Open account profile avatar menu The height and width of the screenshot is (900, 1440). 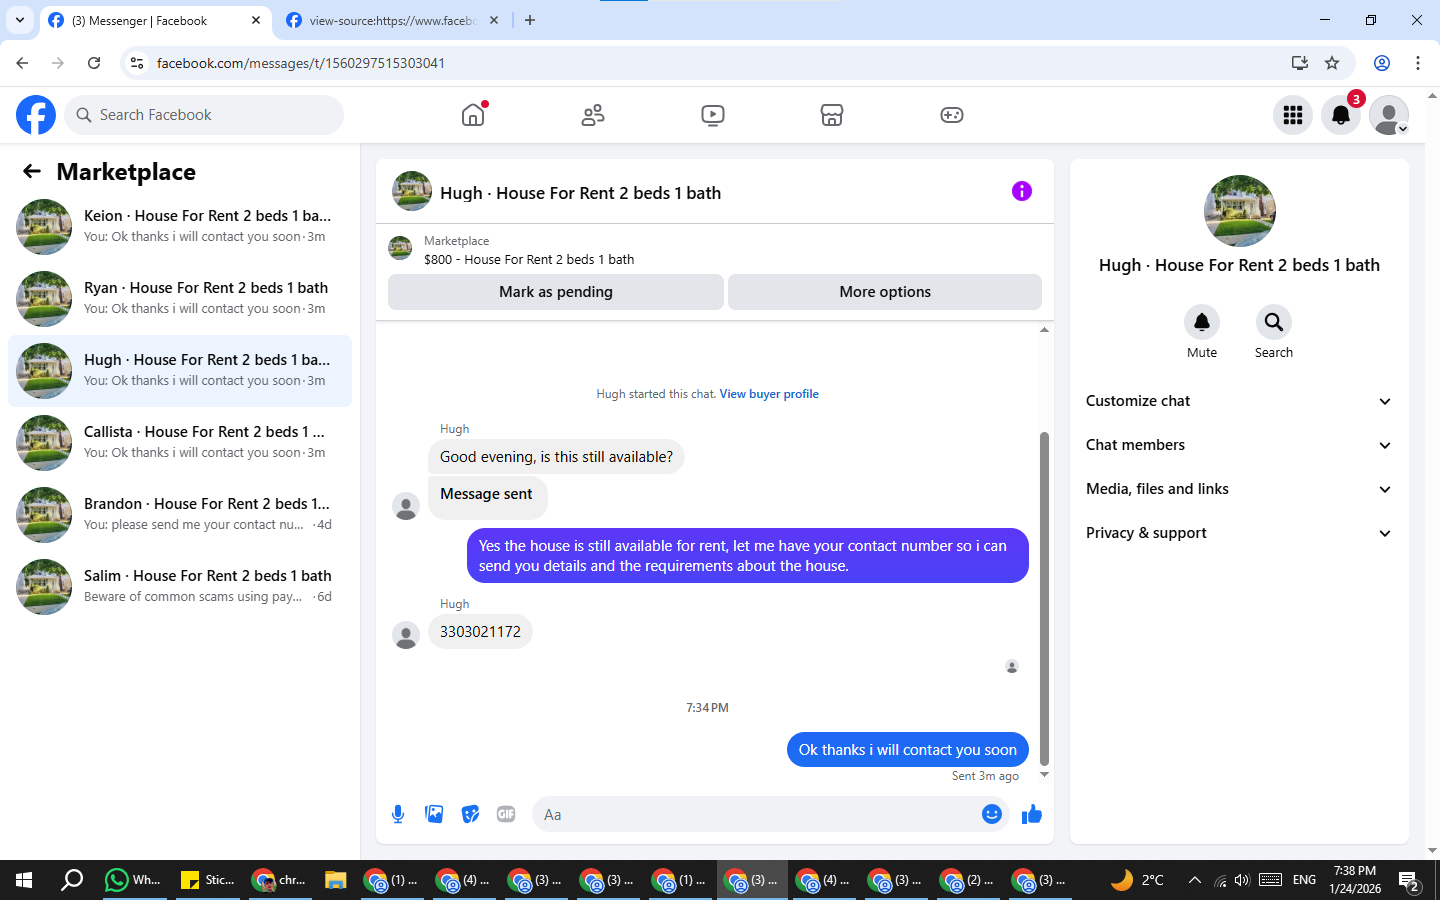click(x=1389, y=115)
